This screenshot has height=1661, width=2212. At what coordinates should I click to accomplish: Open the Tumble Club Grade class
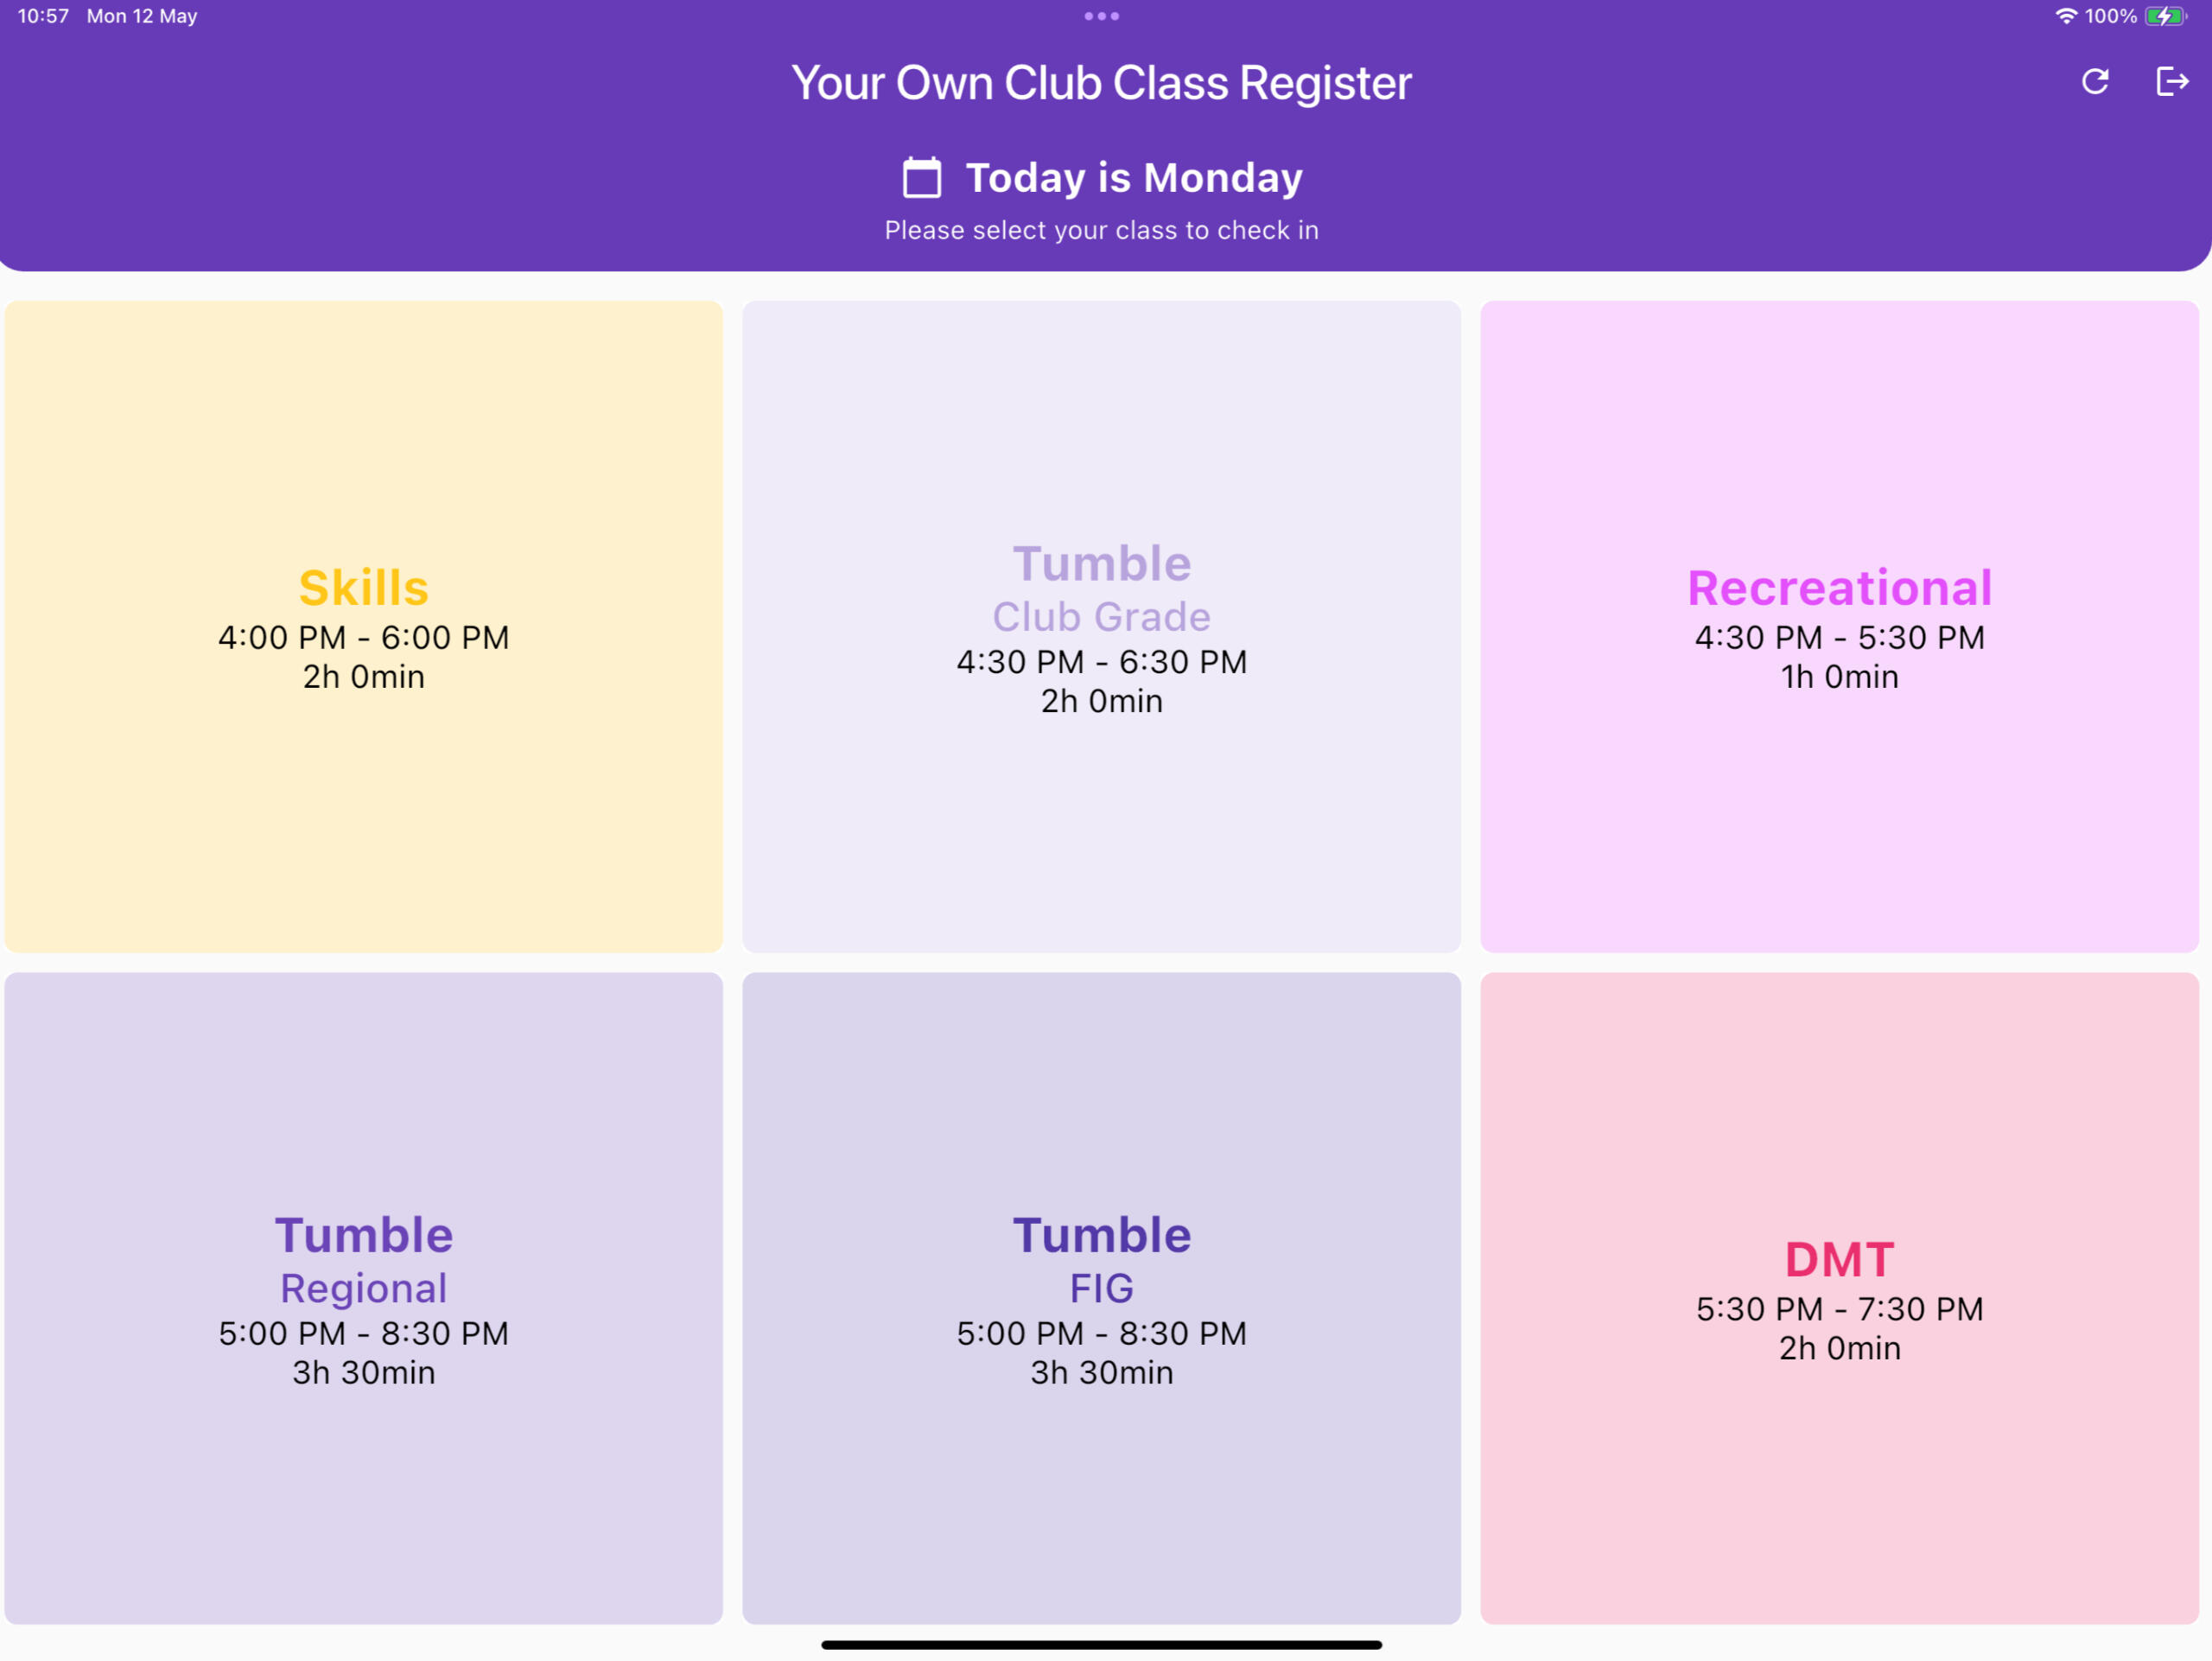[x=1101, y=626]
